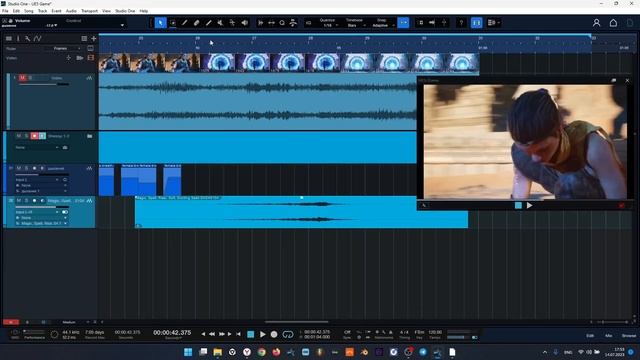Select the Split tool
This screenshot has height=360, width=640.
(184, 23)
